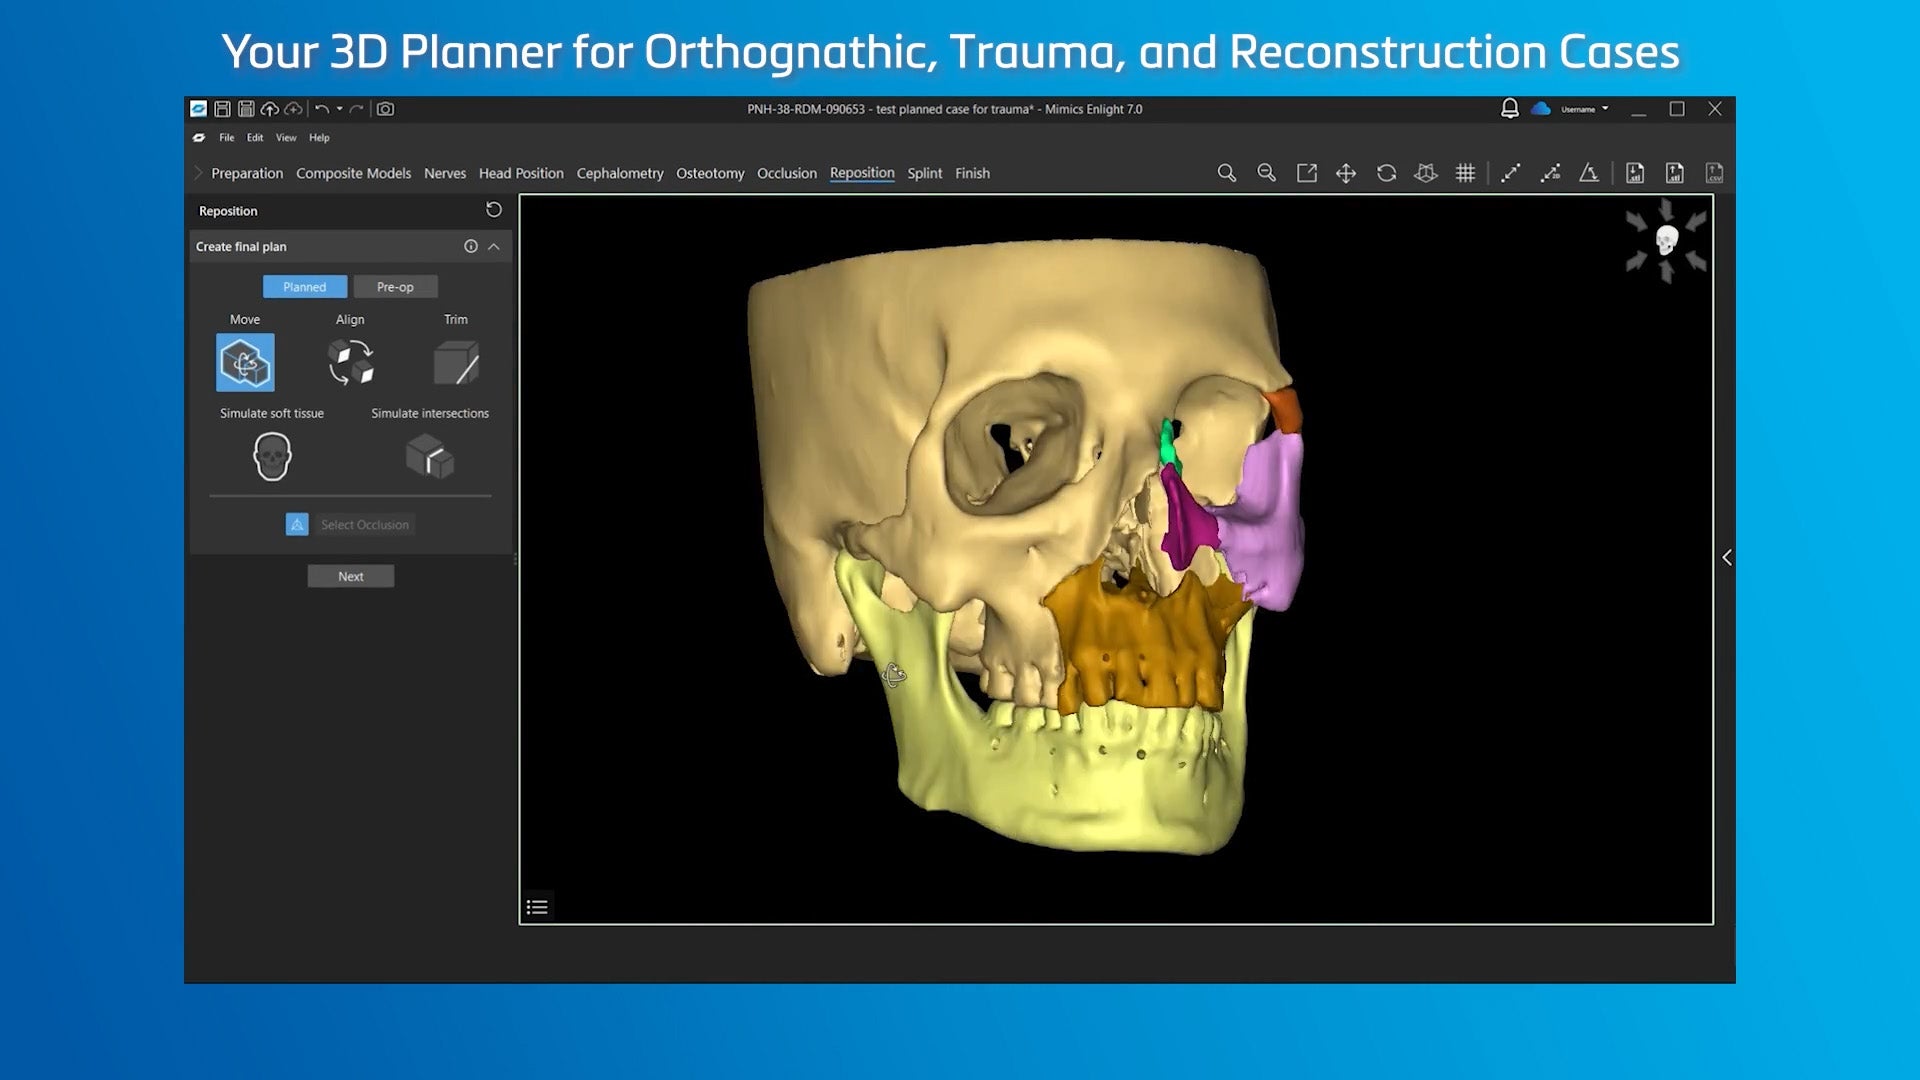Click the angle measurement tool
The height and width of the screenshot is (1080, 1920).
point(1589,173)
